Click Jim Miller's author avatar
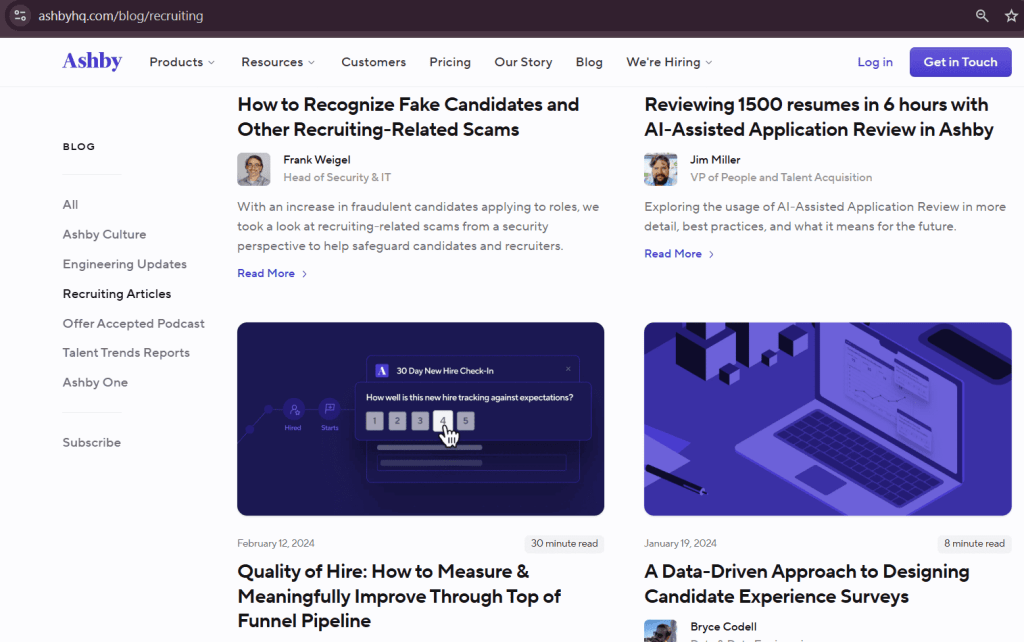Image resolution: width=1024 pixels, height=642 pixels. coord(661,169)
